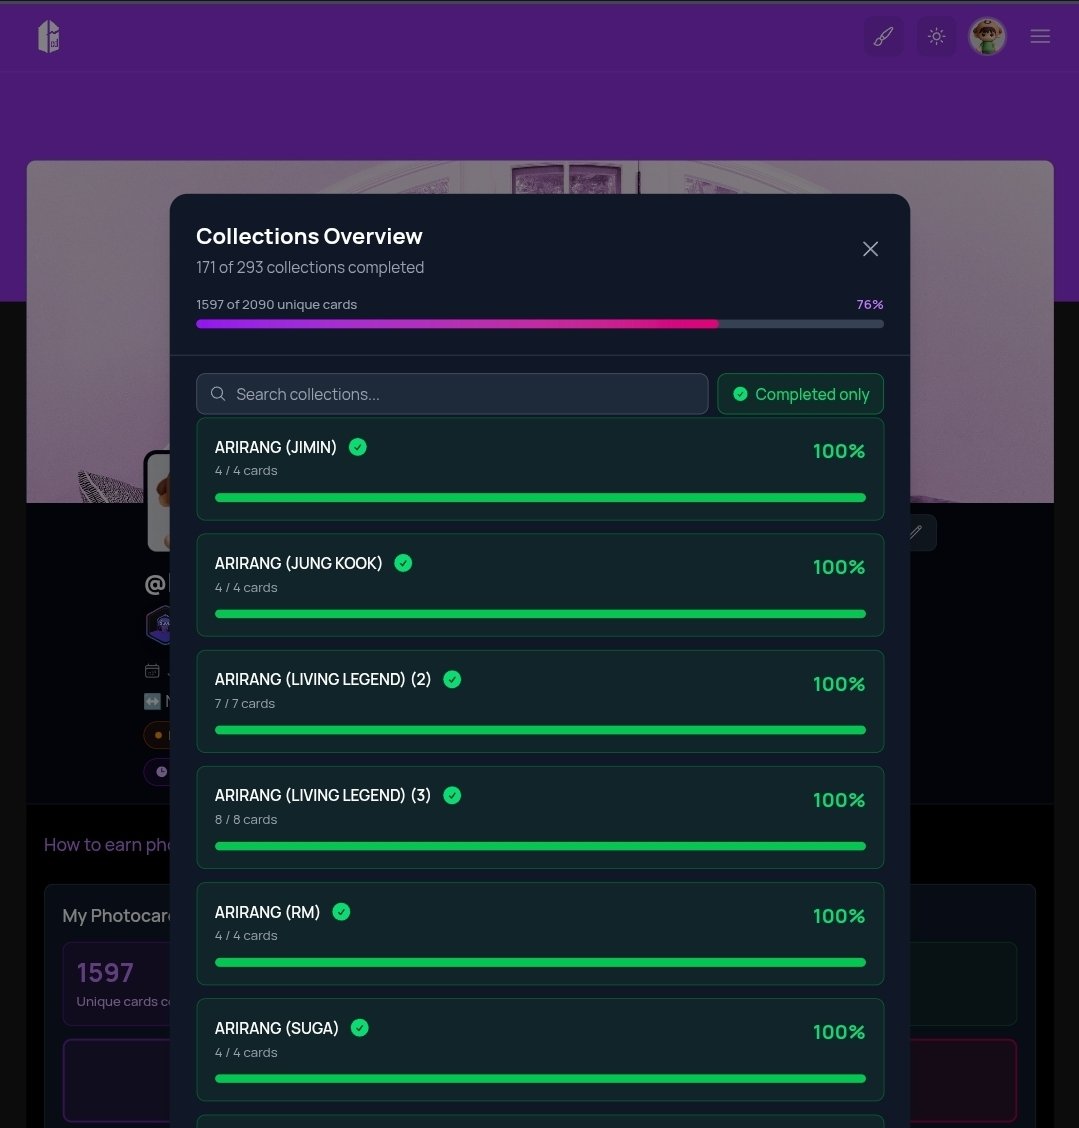Click the '8 / 8 cards' count
1079x1128 pixels.
click(x=245, y=819)
